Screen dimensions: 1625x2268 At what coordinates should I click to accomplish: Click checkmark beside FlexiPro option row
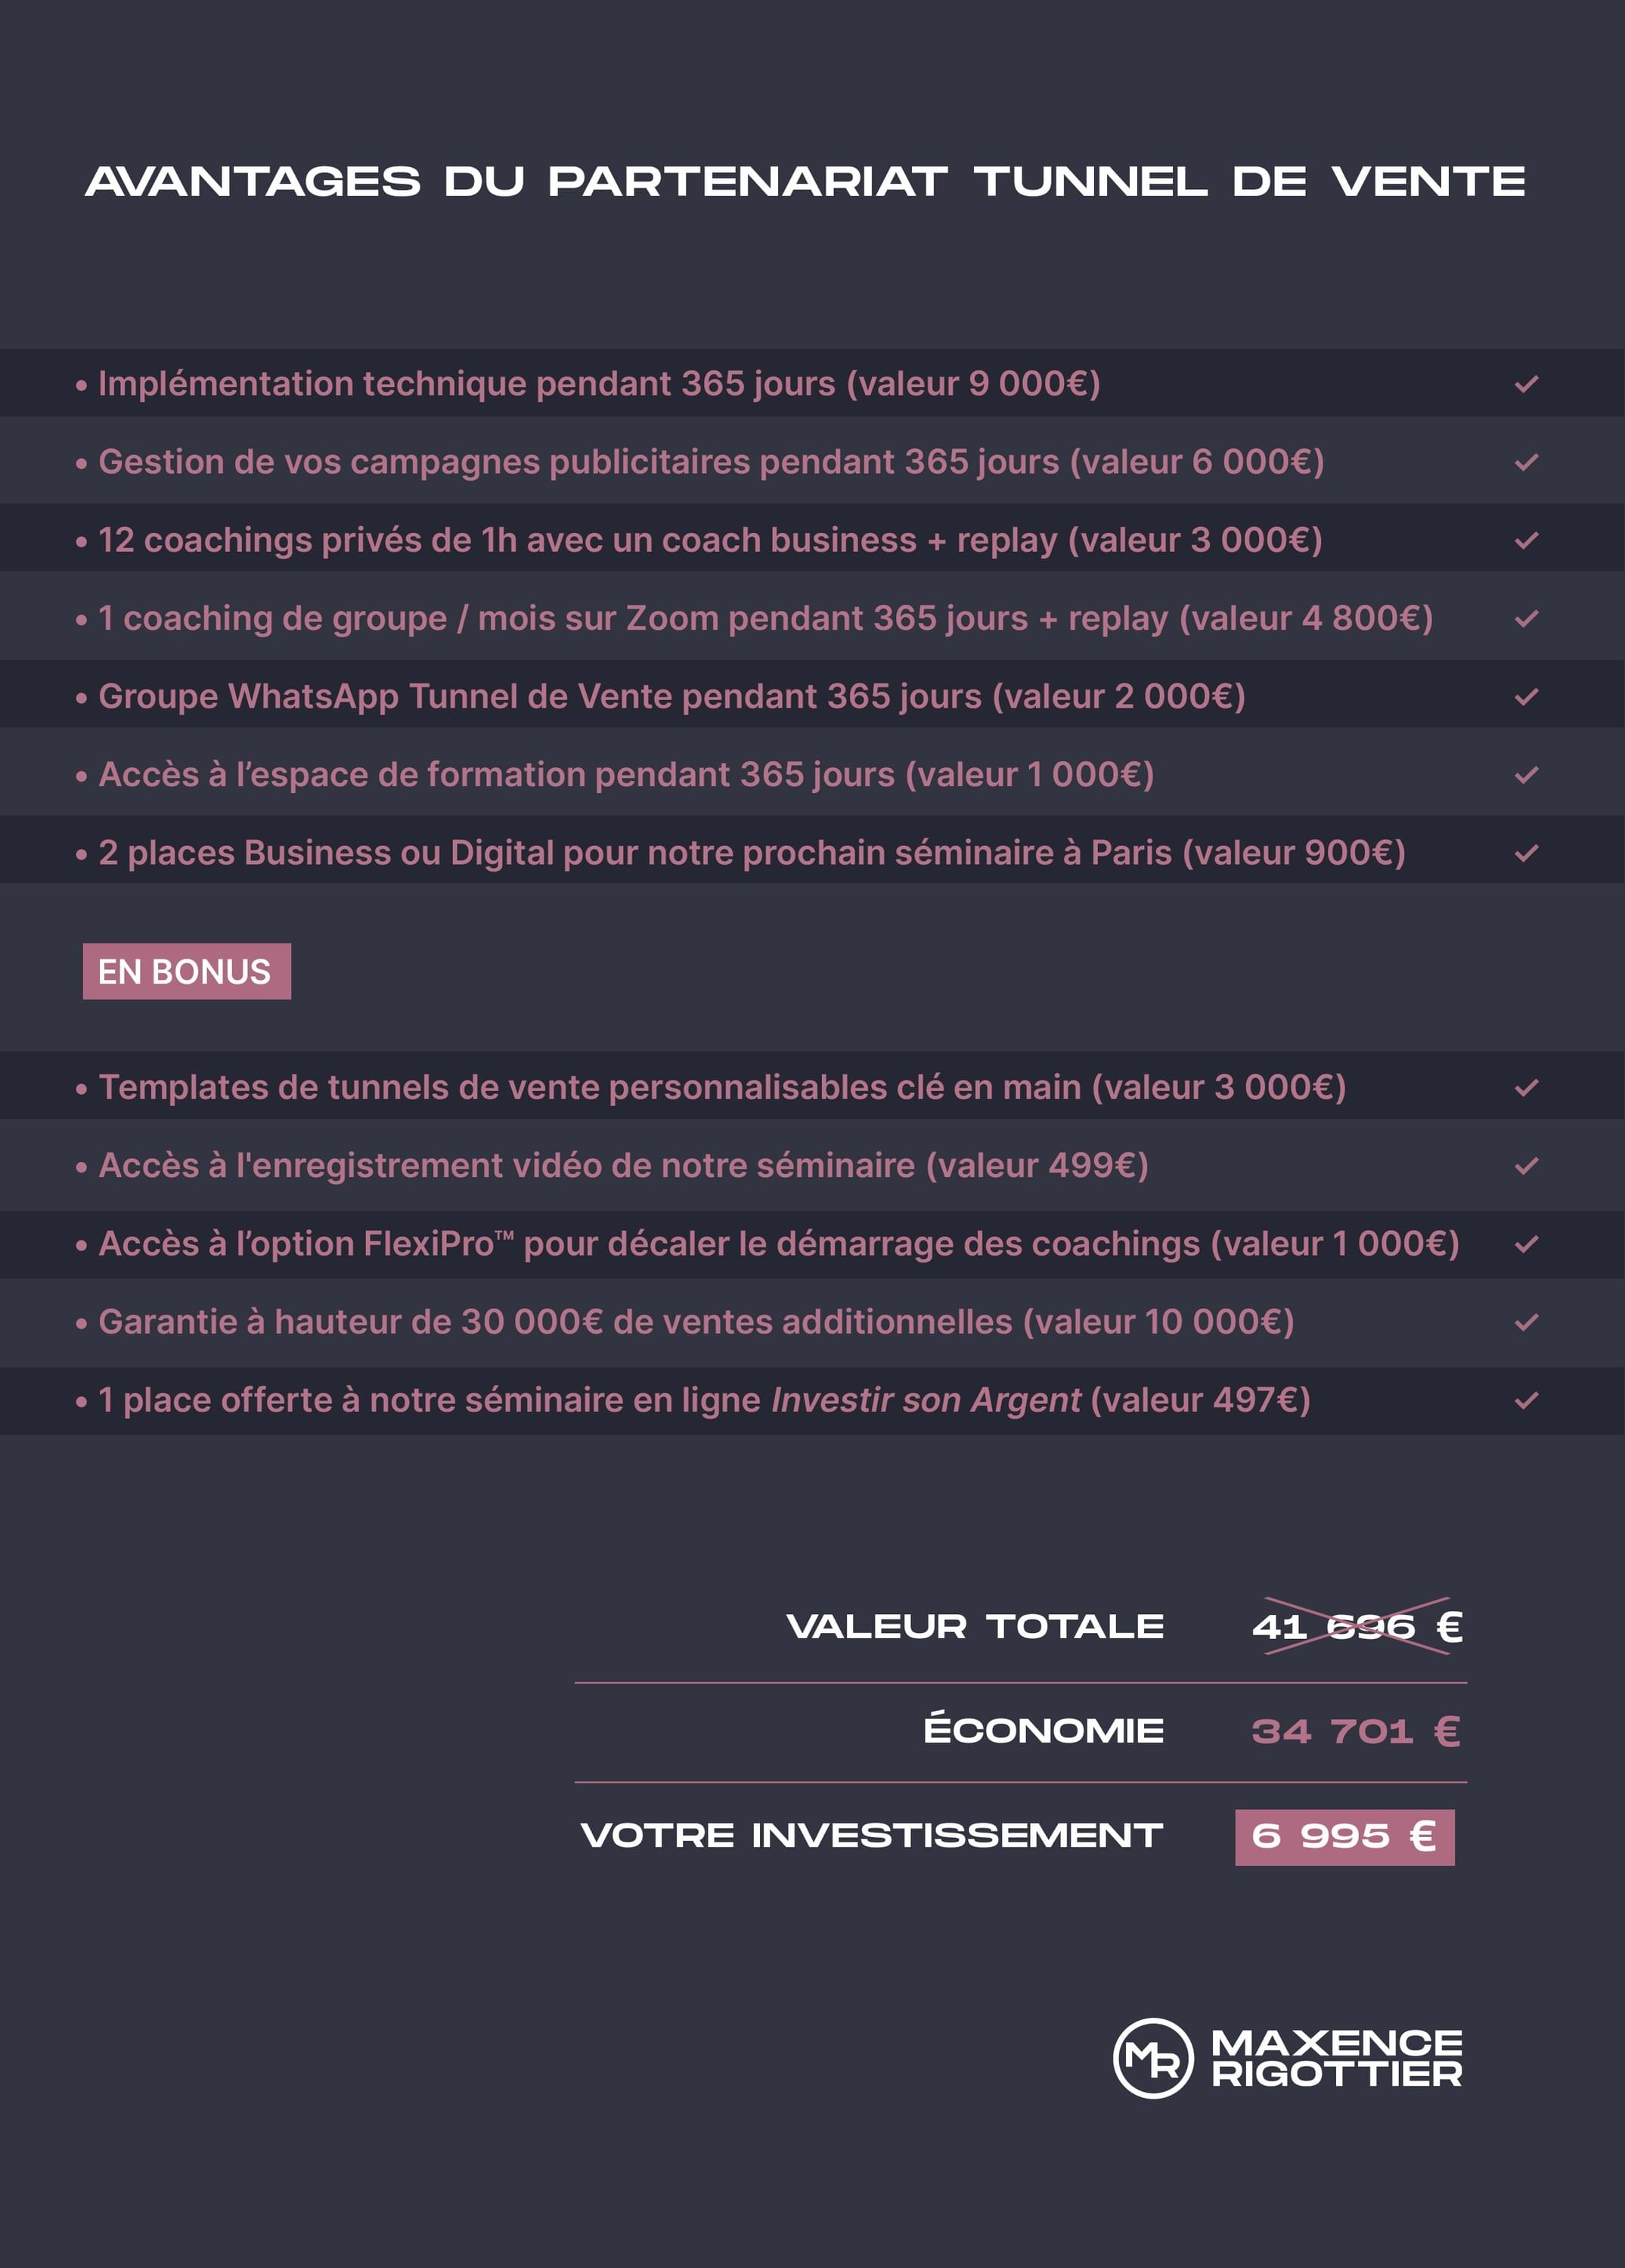pyautogui.click(x=1526, y=1244)
